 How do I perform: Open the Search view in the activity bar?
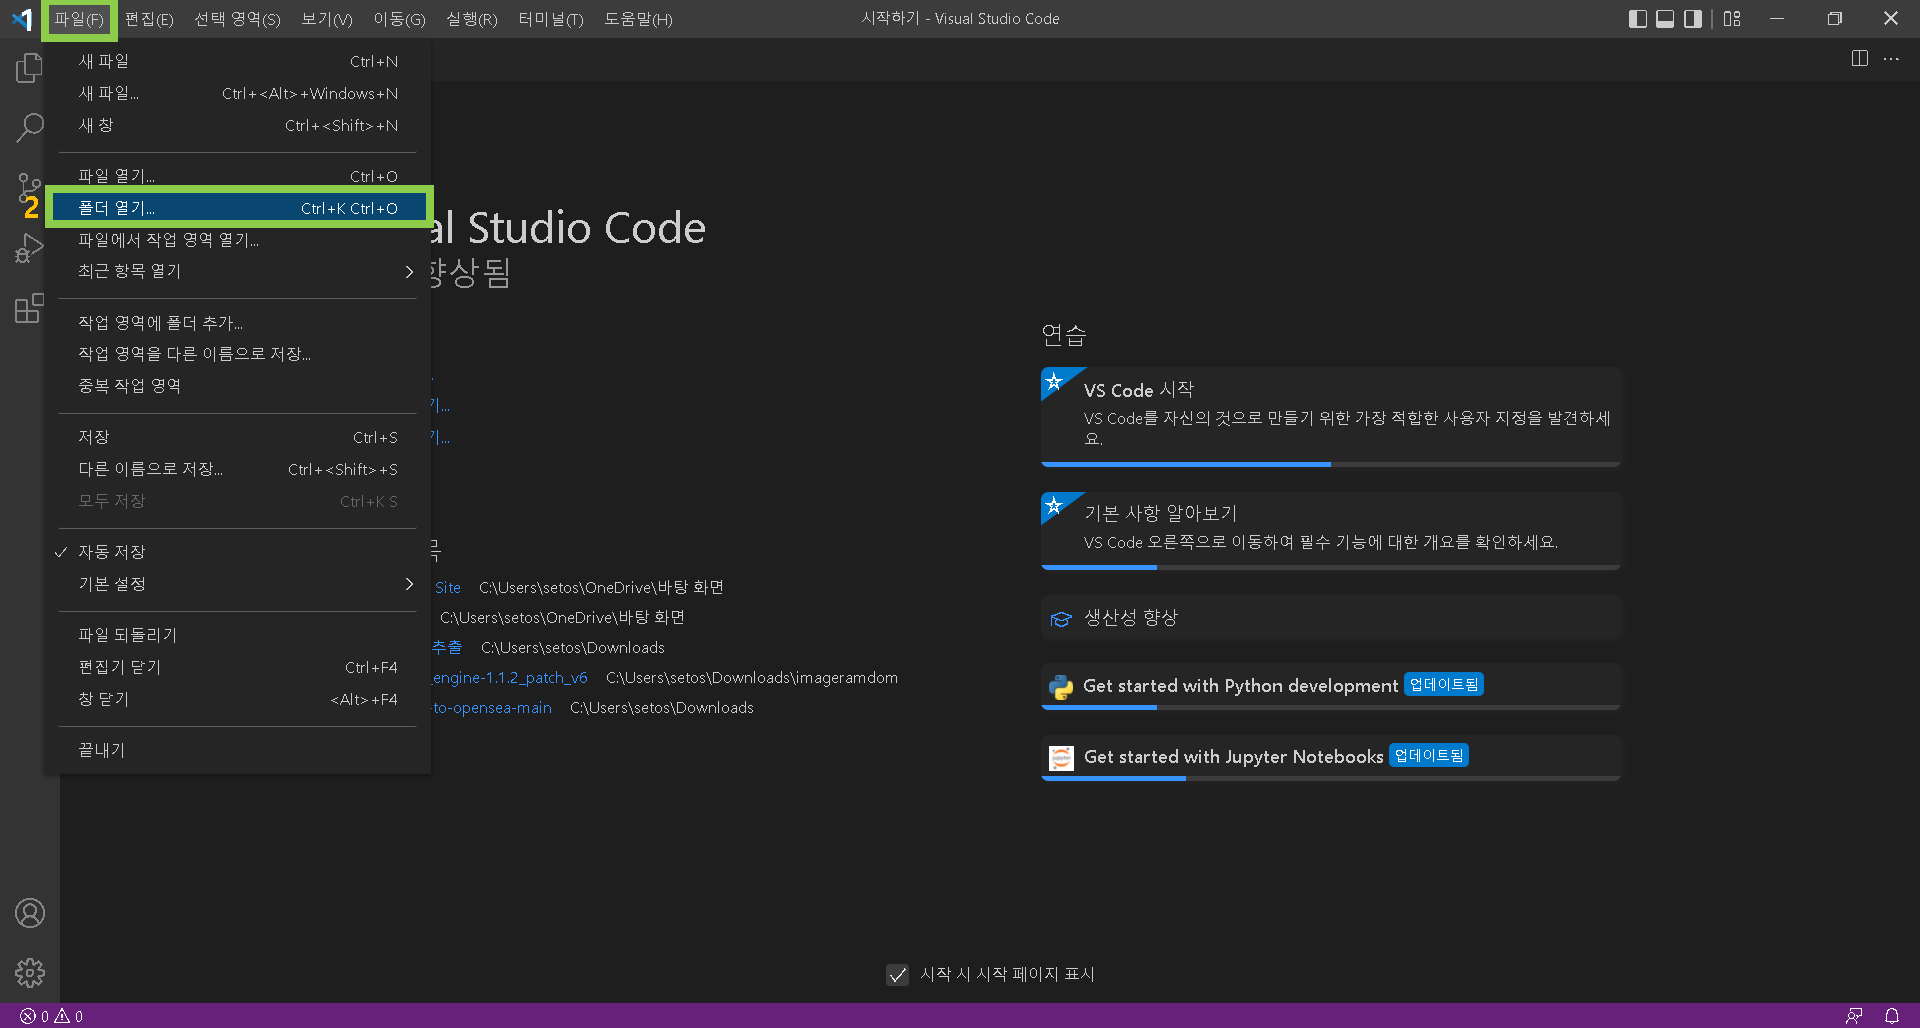click(30, 127)
